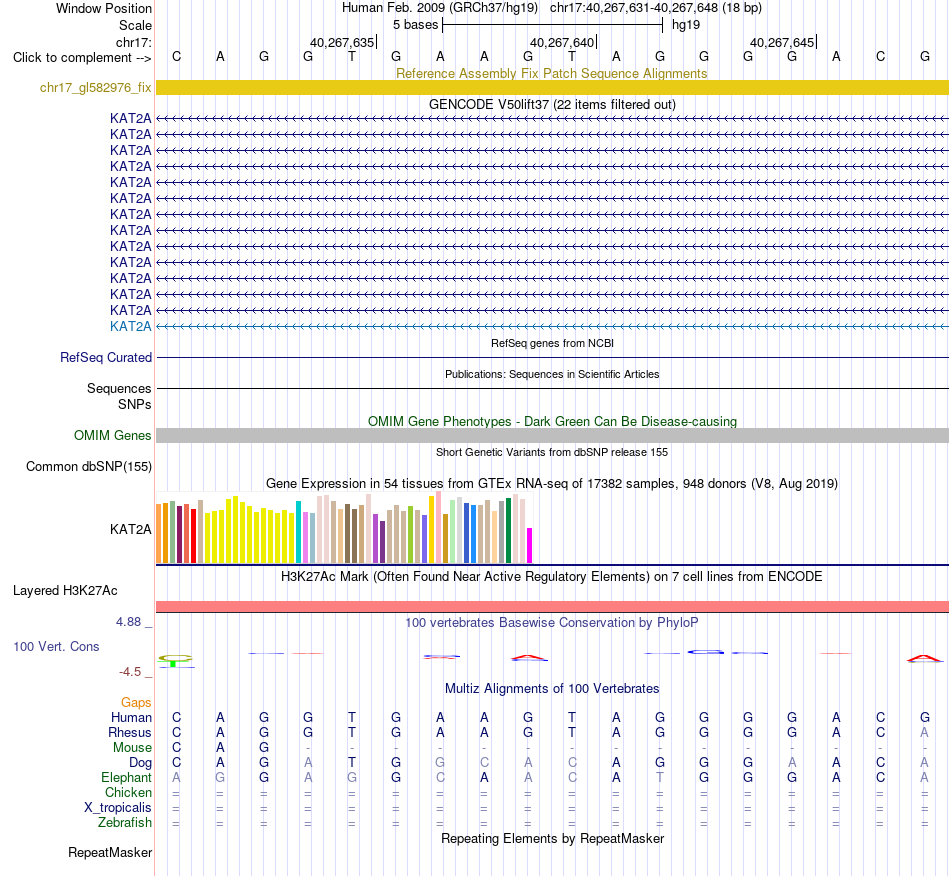This screenshot has width=950, height=876.
Task: Open '100 vertebrates Basewise Conservation by PhyloP' title
Action: (552, 622)
